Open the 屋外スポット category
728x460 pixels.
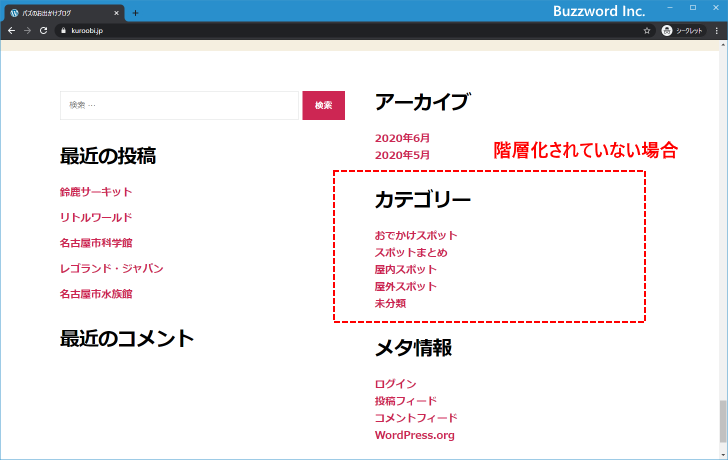tap(406, 286)
